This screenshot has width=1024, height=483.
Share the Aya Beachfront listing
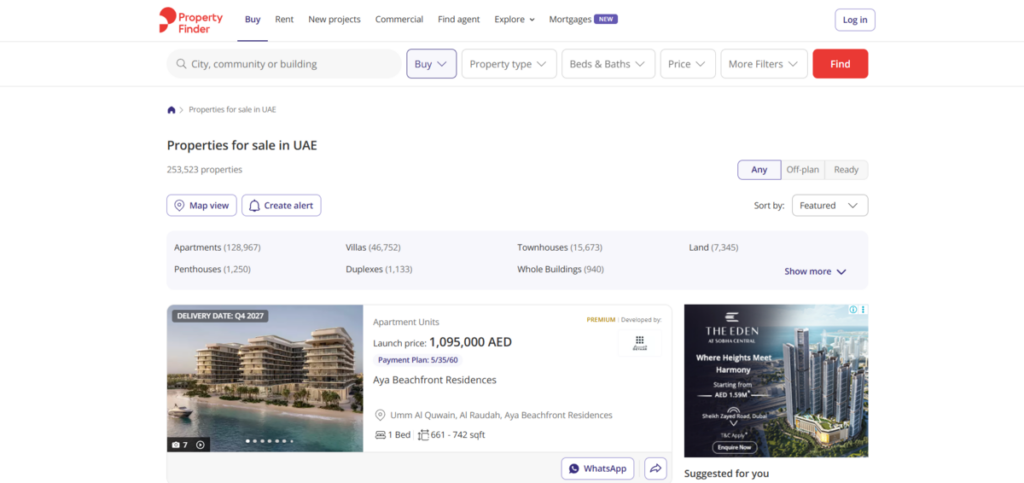[656, 469]
